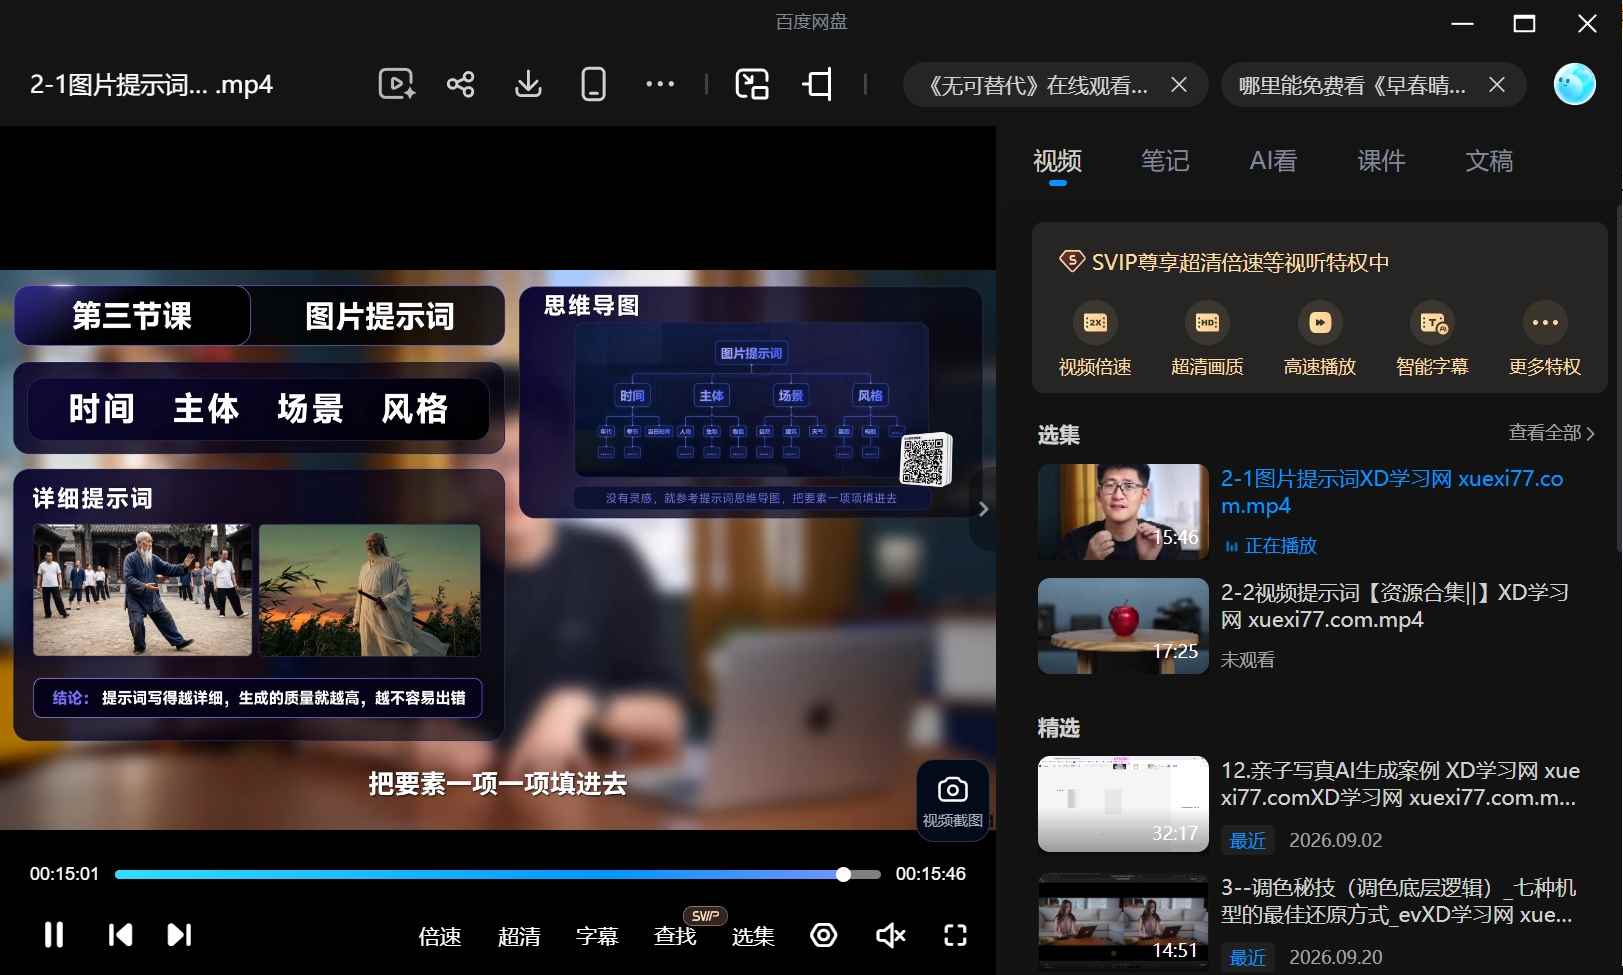Open the 查找 SVIP search feature

coord(675,936)
